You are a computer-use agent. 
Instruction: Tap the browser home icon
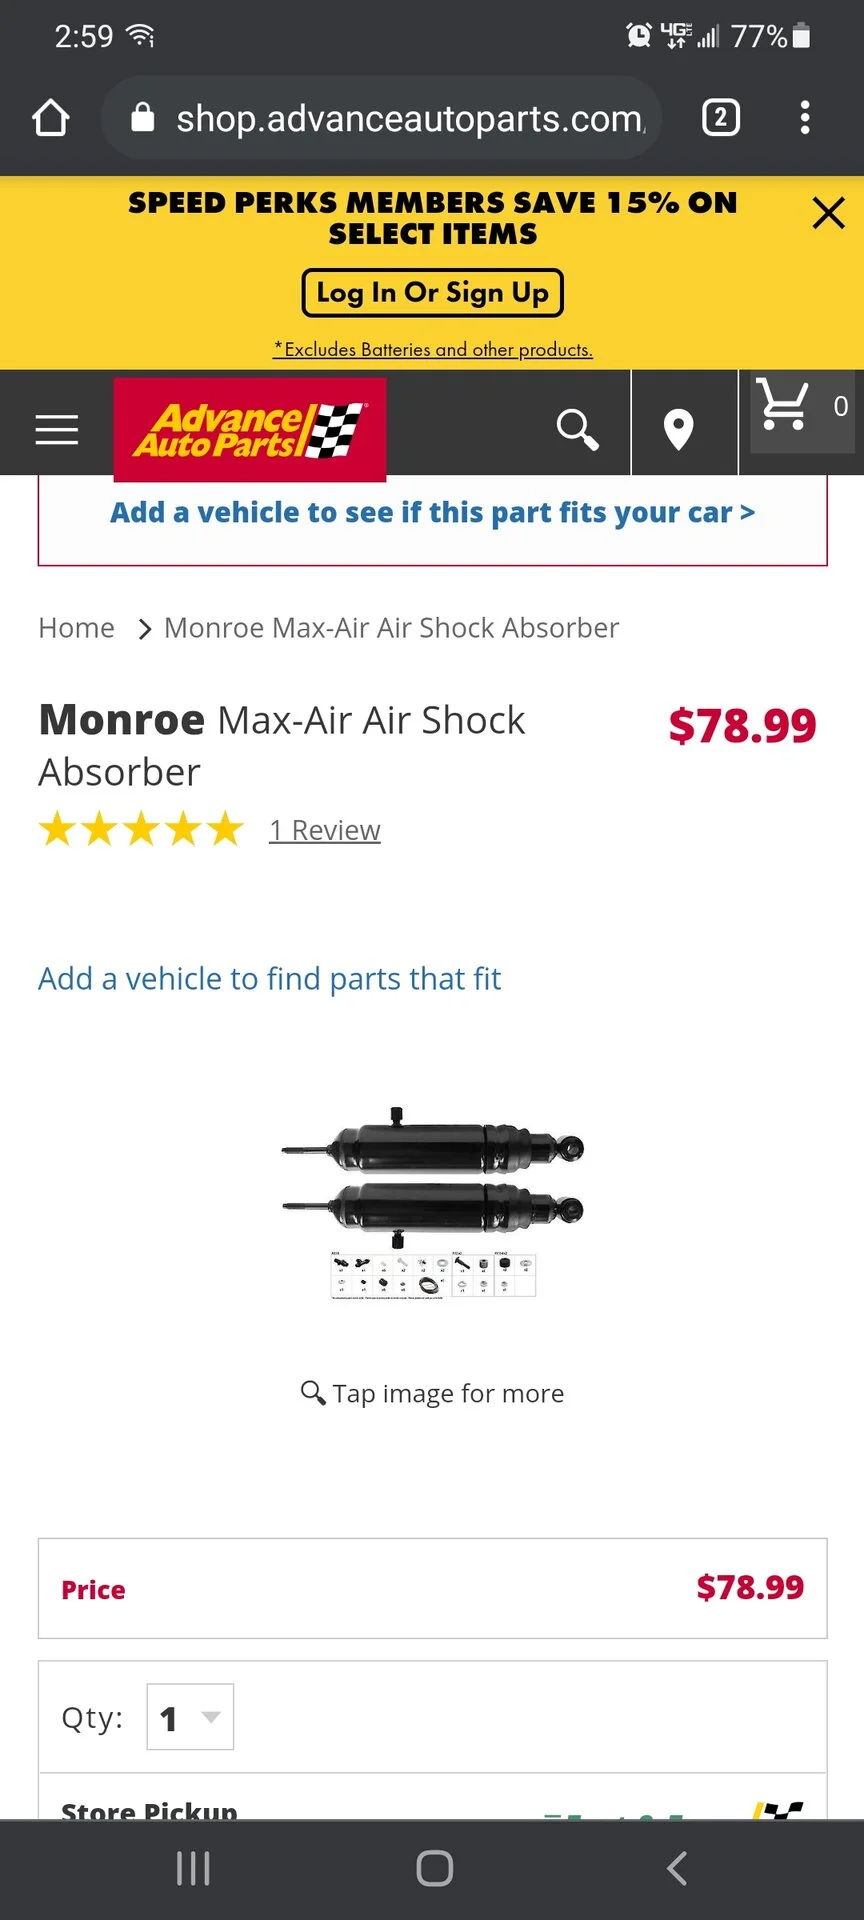click(x=51, y=118)
